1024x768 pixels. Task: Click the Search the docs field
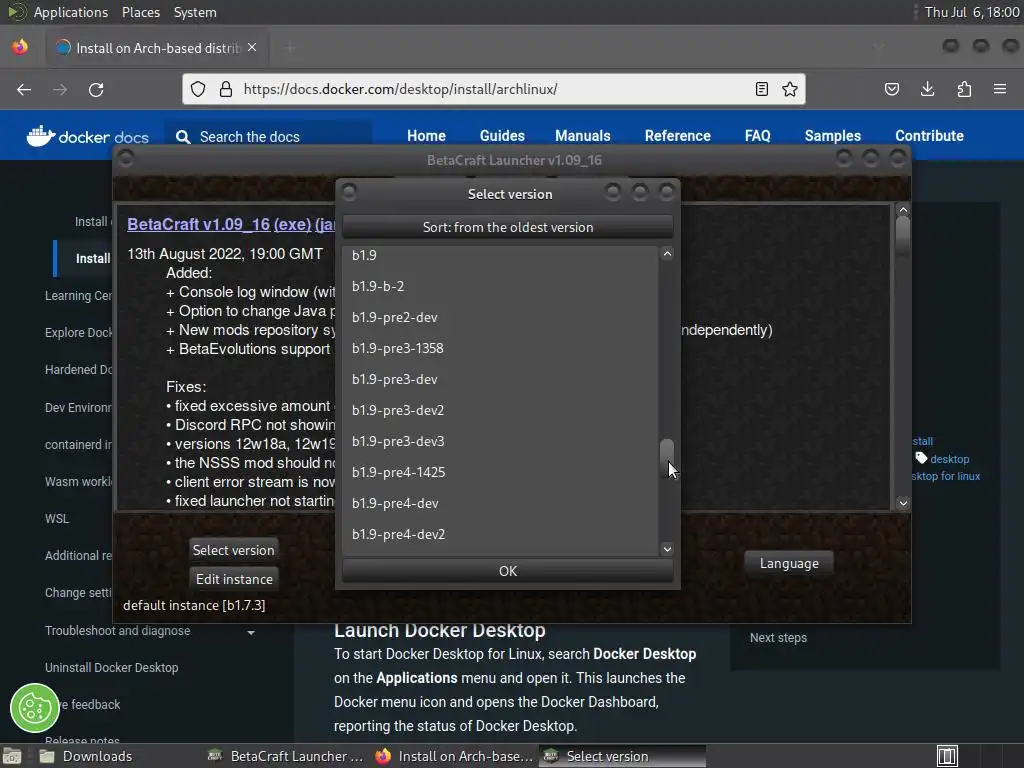pos(268,136)
